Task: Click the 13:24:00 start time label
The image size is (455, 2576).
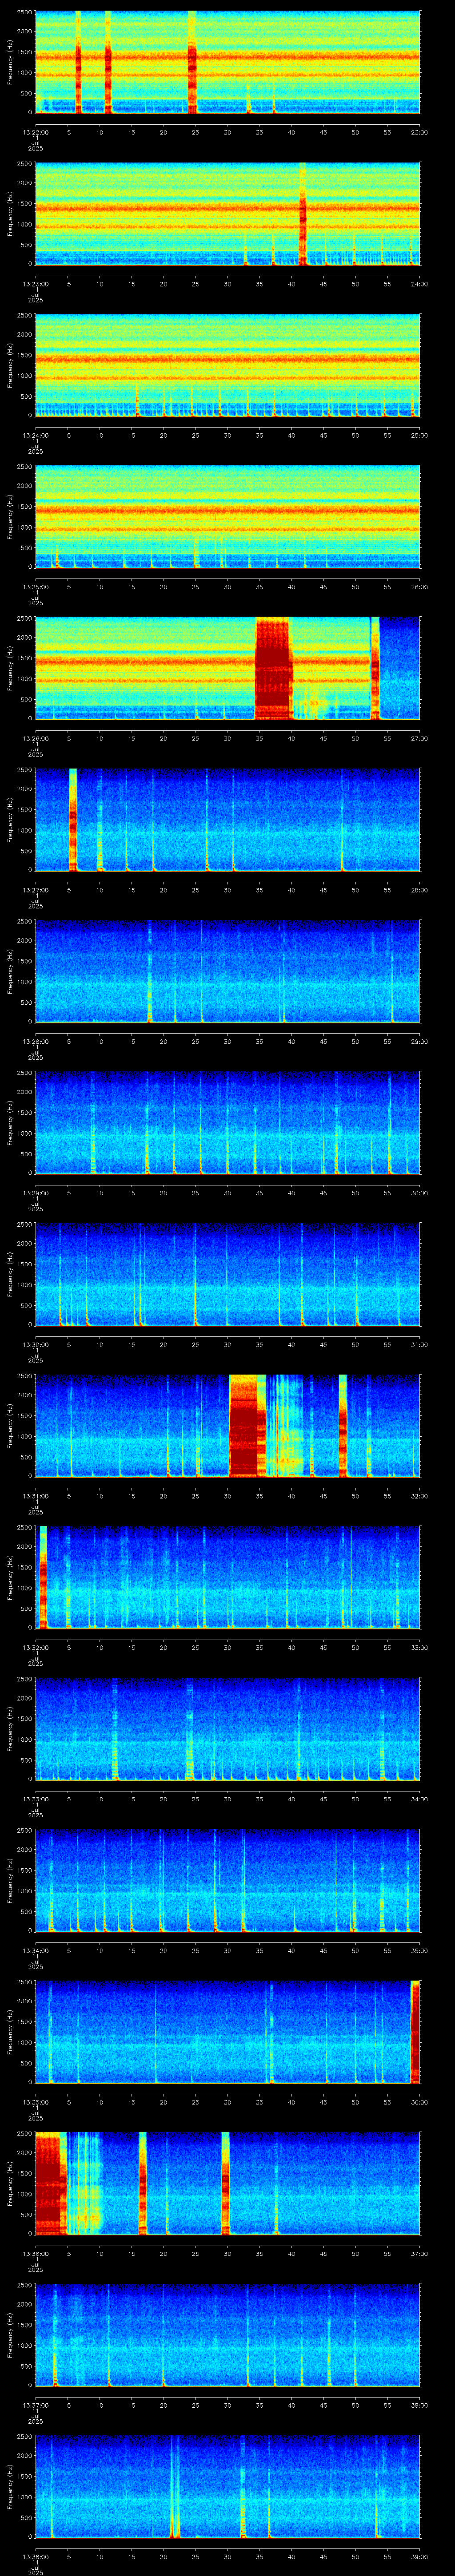Action: (35, 435)
